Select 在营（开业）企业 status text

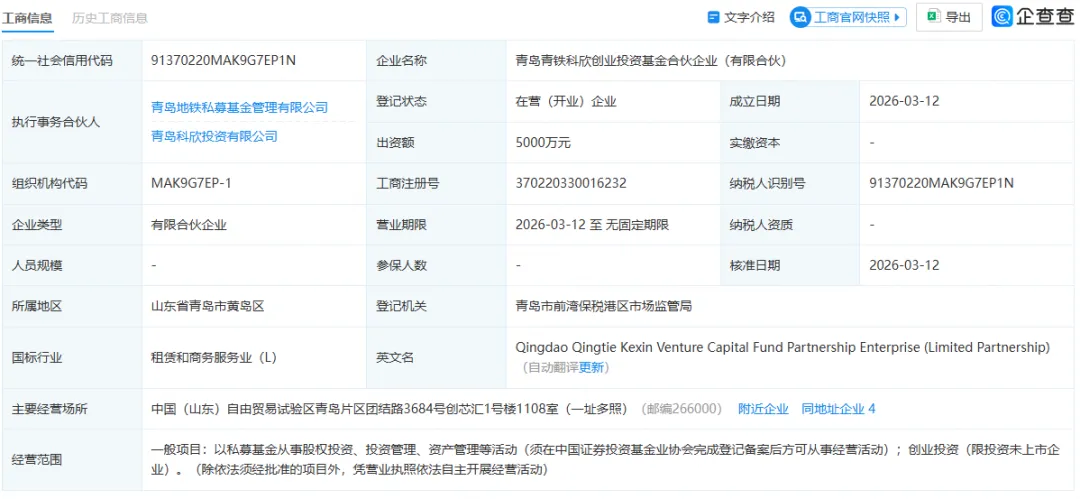tap(565, 101)
